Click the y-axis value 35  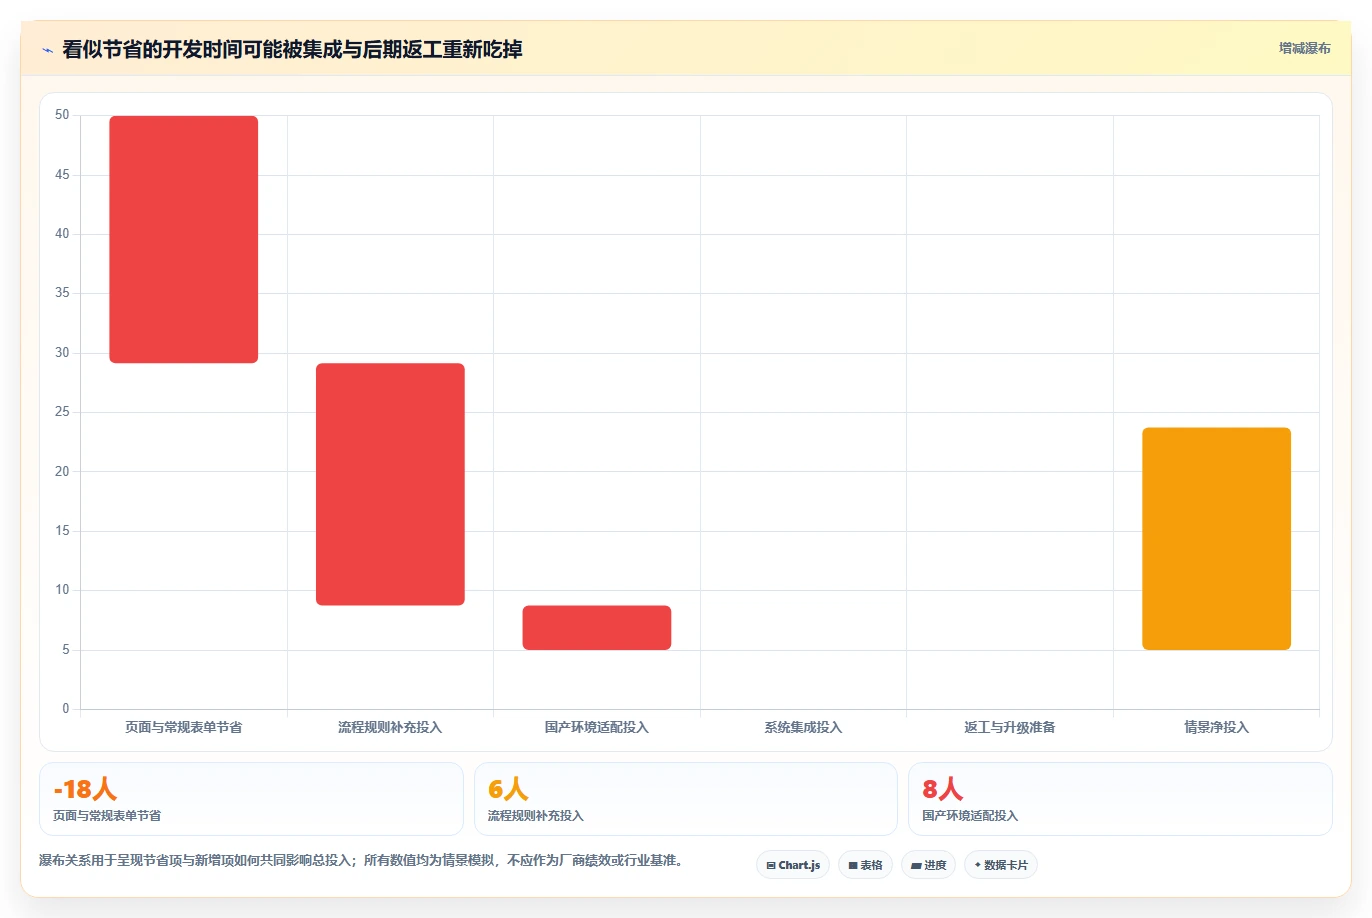pyautogui.click(x=62, y=293)
